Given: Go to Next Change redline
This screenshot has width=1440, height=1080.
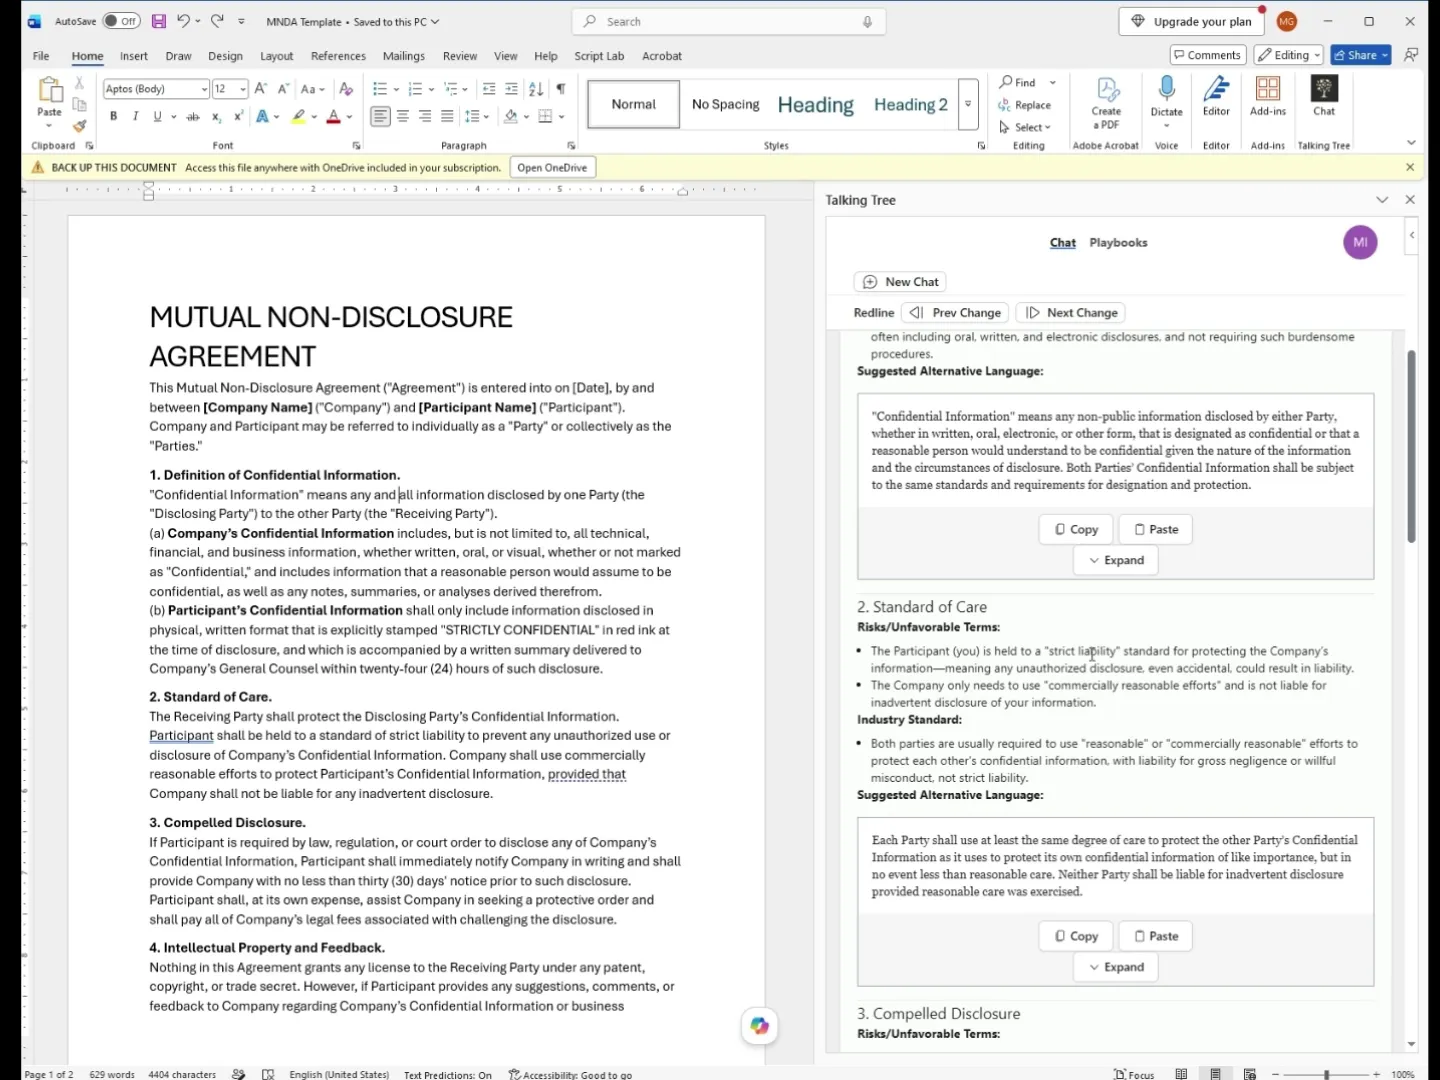Looking at the screenshot, I should click(1071, 313).
